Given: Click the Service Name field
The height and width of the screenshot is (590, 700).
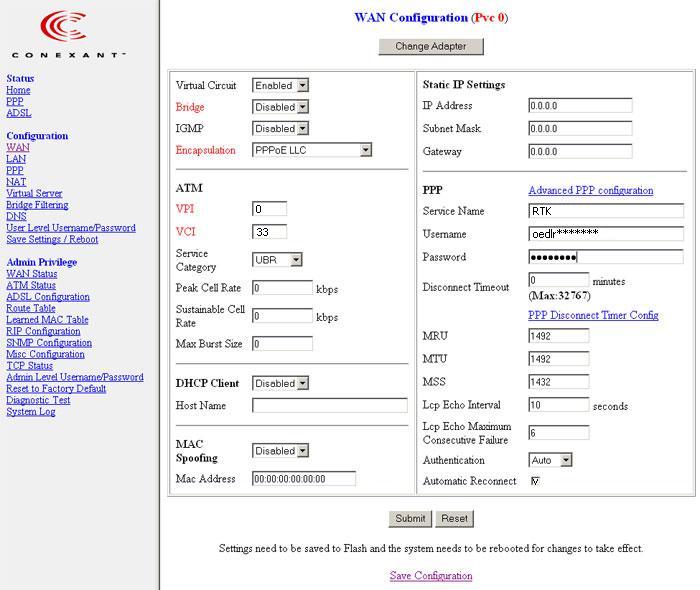Looking at the screenshot, I should tap(606, 211).
